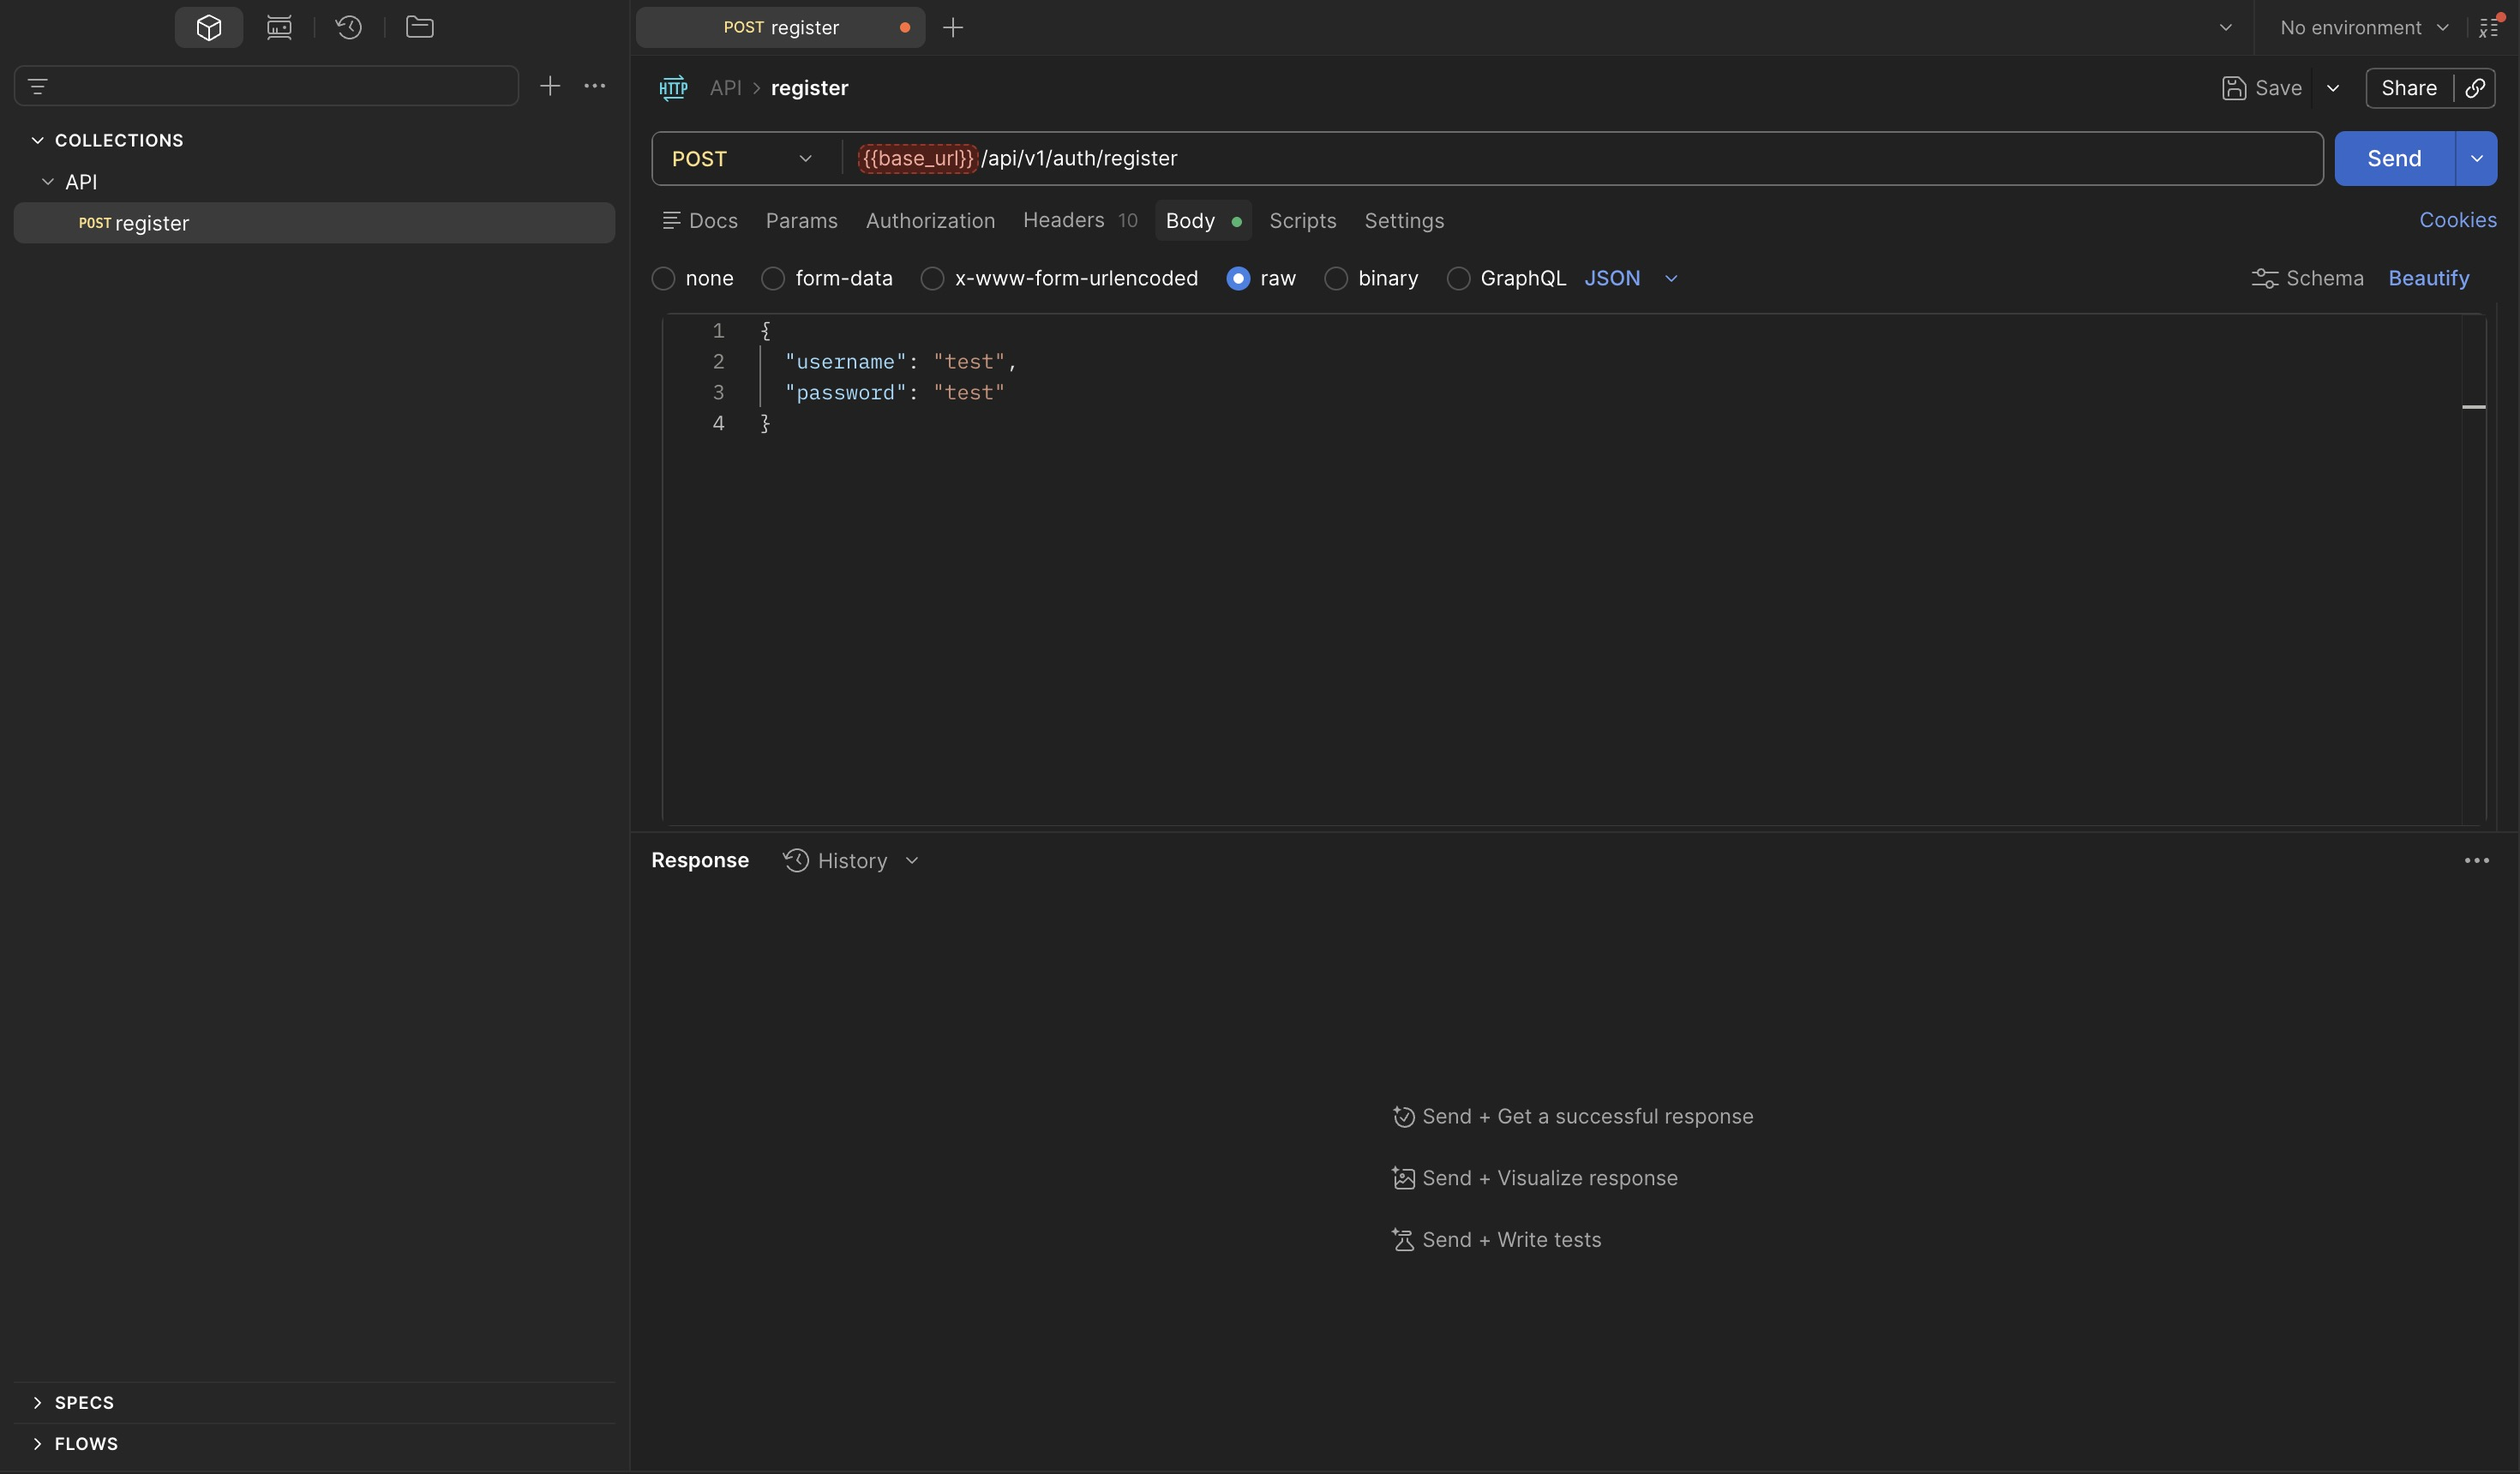
Task: Click the HTTP request type icon
Action: [673, 88]
